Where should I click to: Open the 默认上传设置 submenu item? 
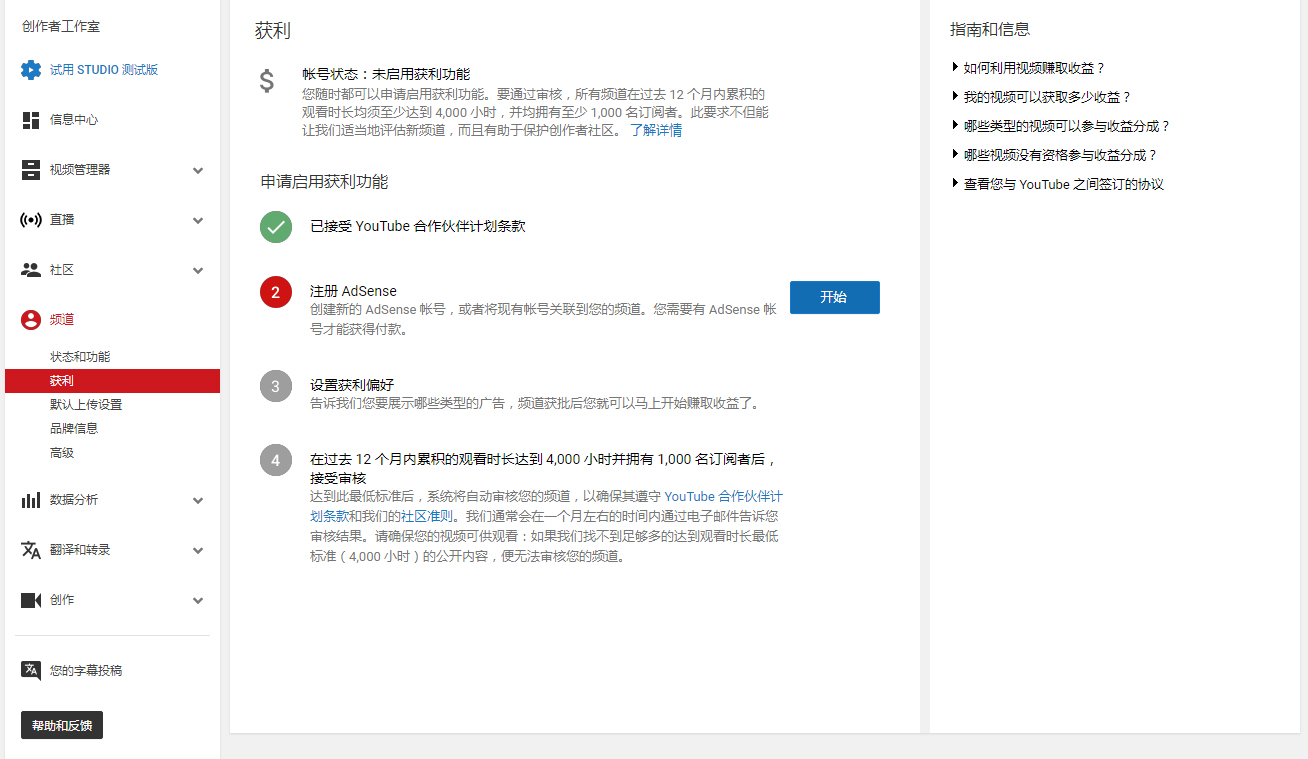[x=86, y=405]
